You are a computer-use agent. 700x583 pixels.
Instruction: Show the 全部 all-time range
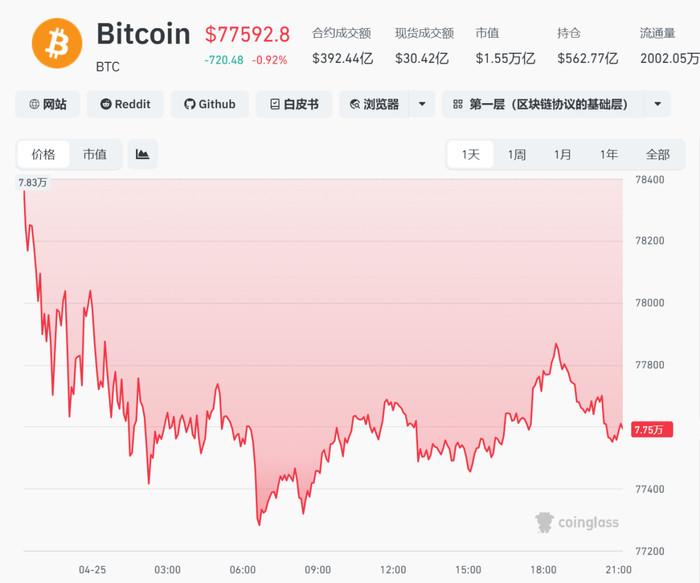[x=657, y=154]
